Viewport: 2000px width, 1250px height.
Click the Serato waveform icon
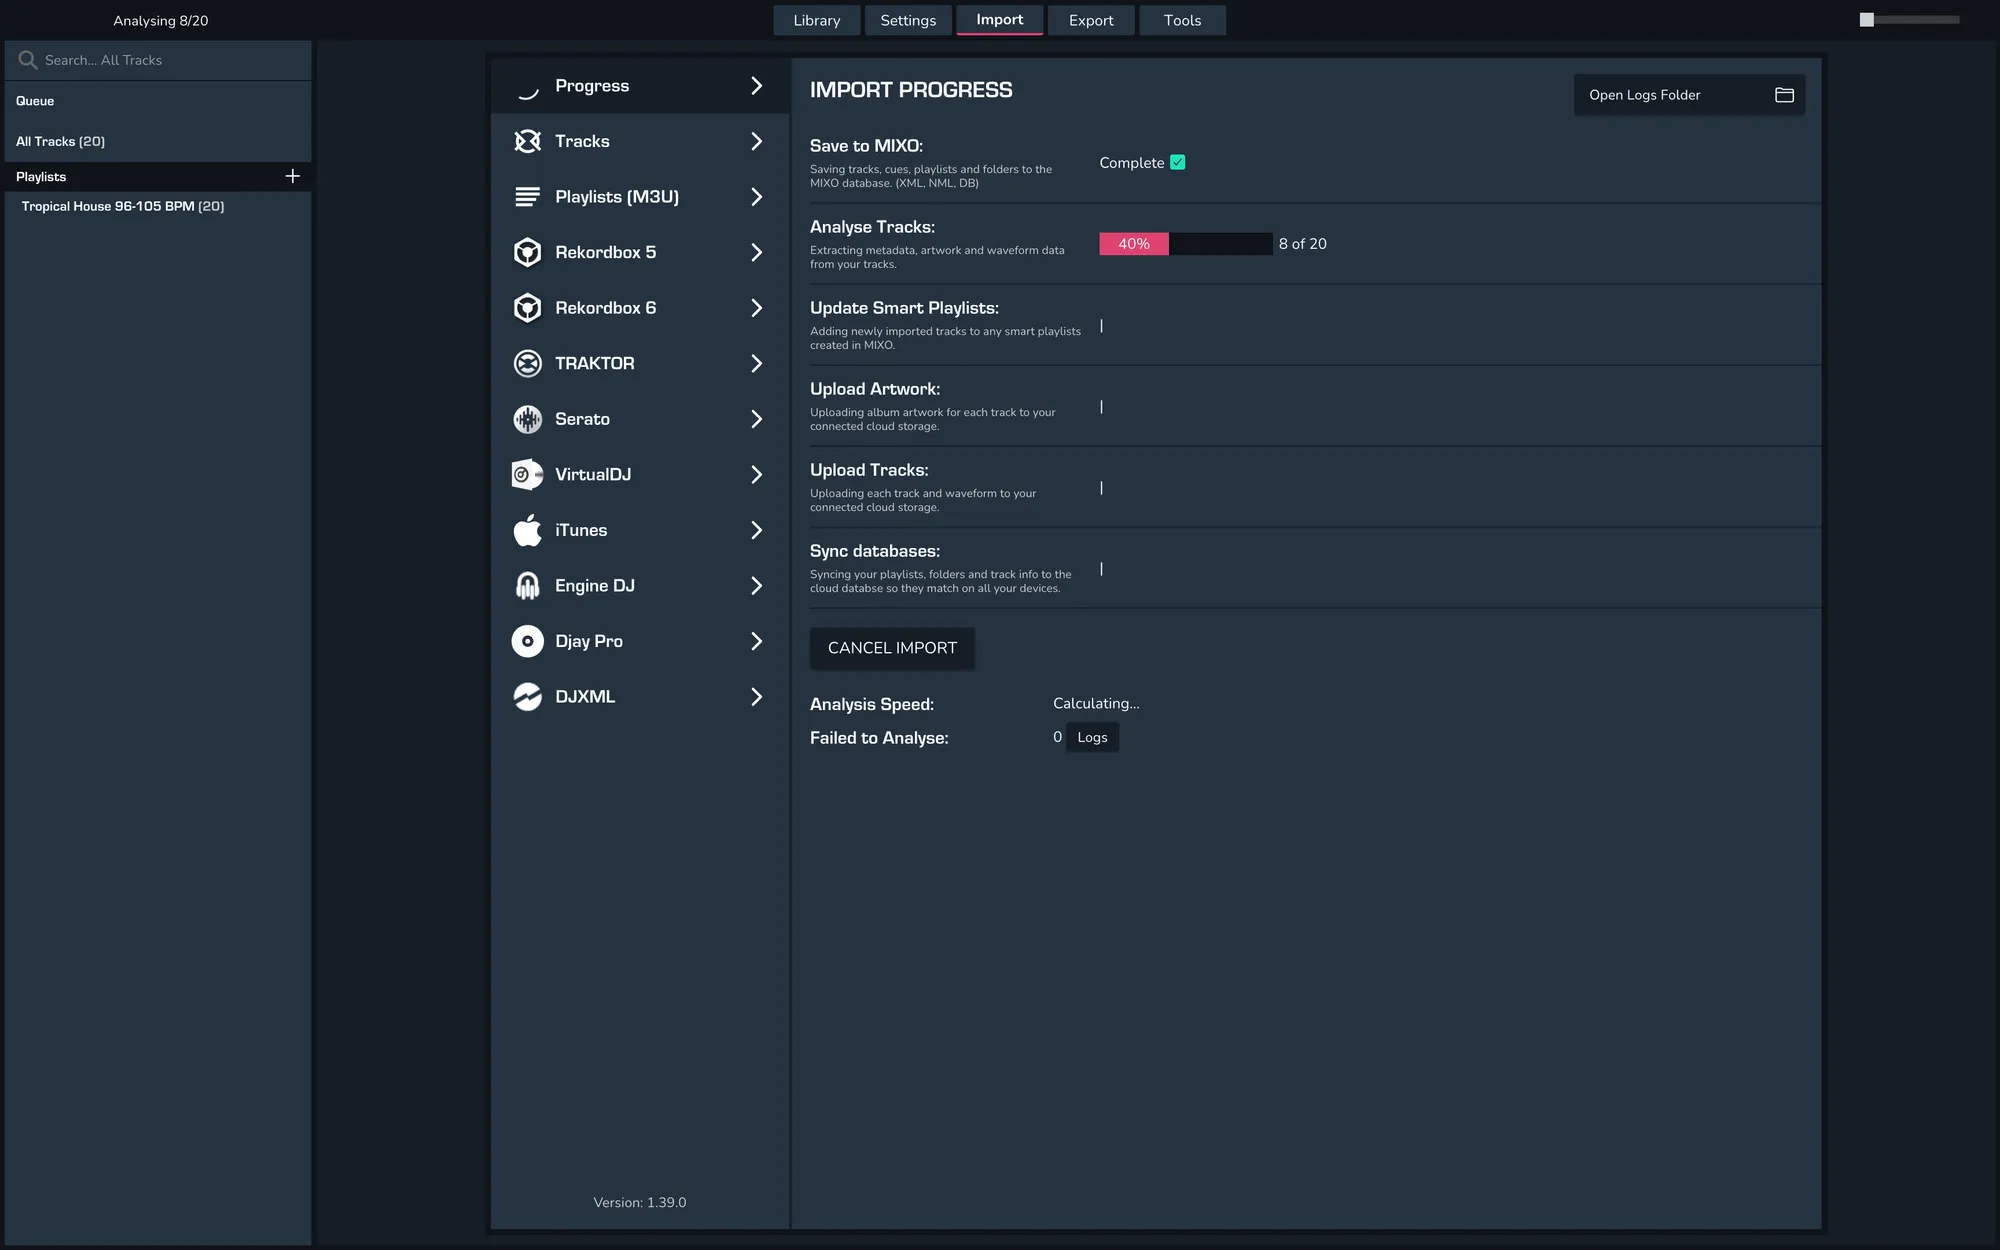pos(527,419)
